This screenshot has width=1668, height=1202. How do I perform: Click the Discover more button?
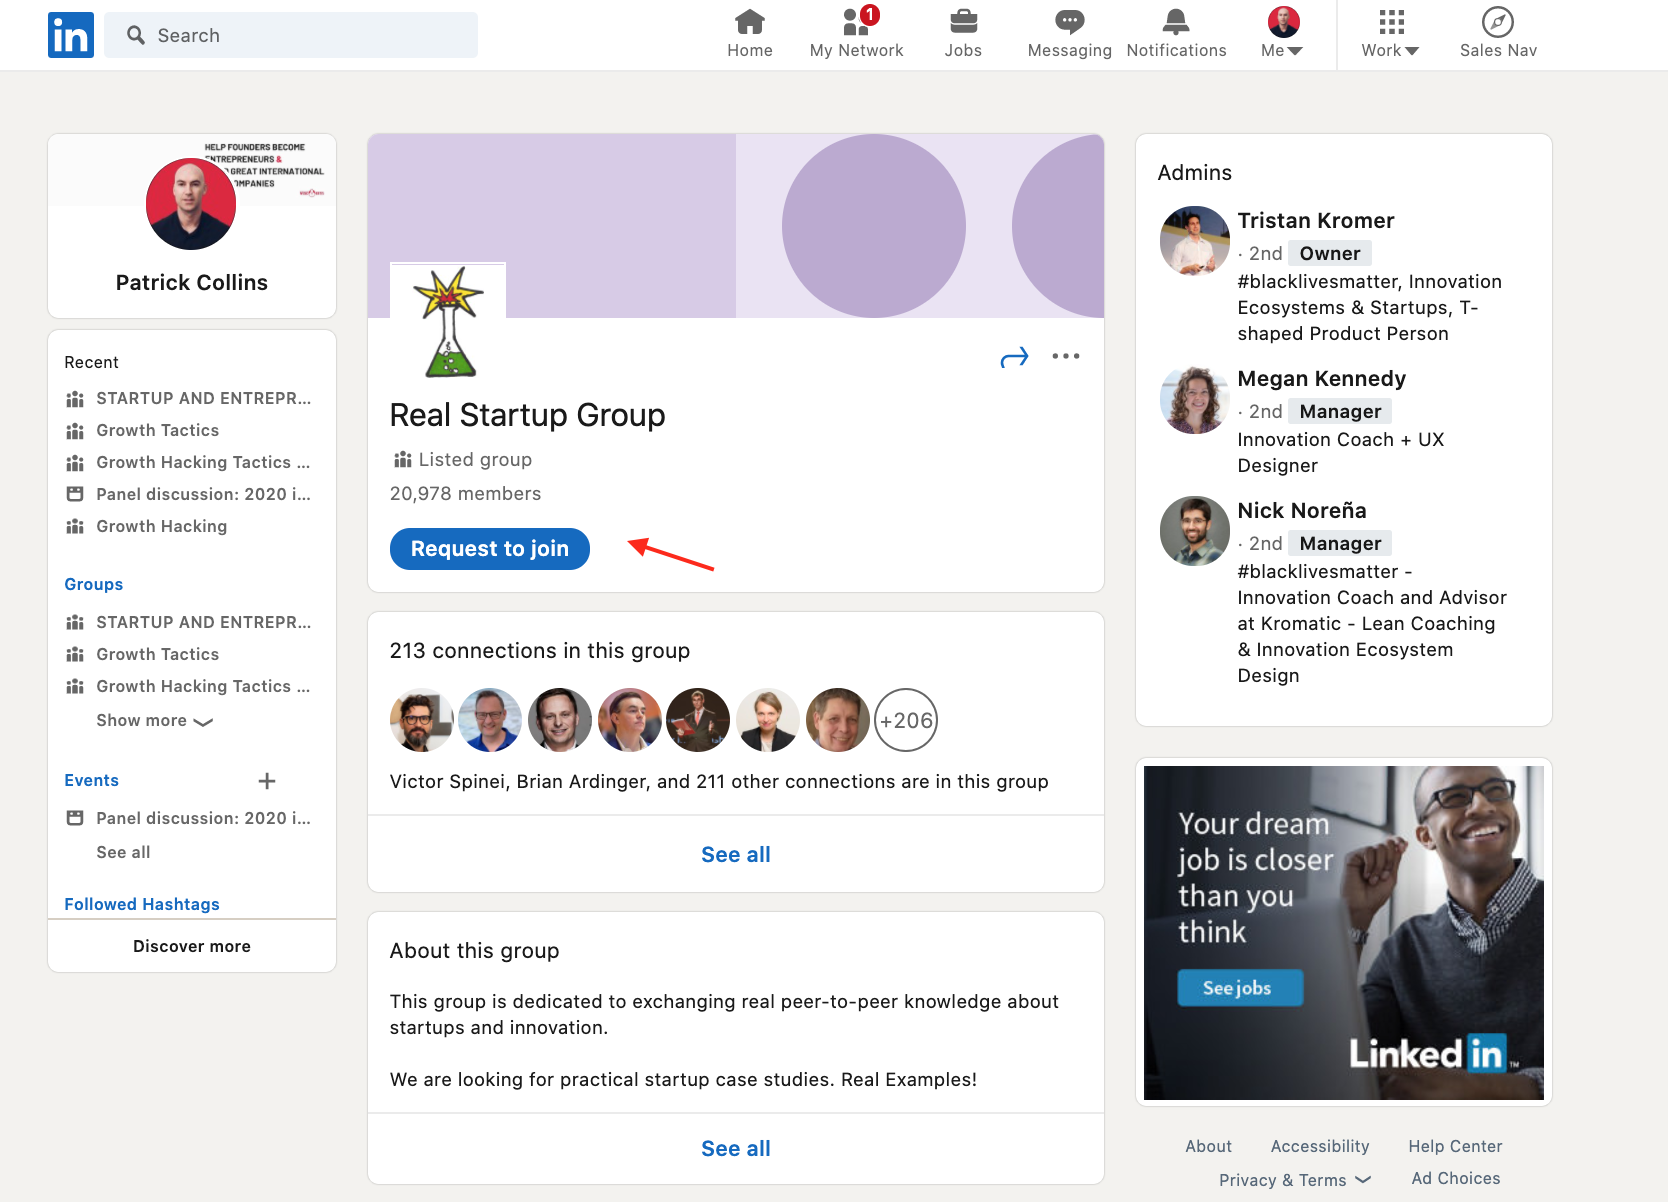192,946
